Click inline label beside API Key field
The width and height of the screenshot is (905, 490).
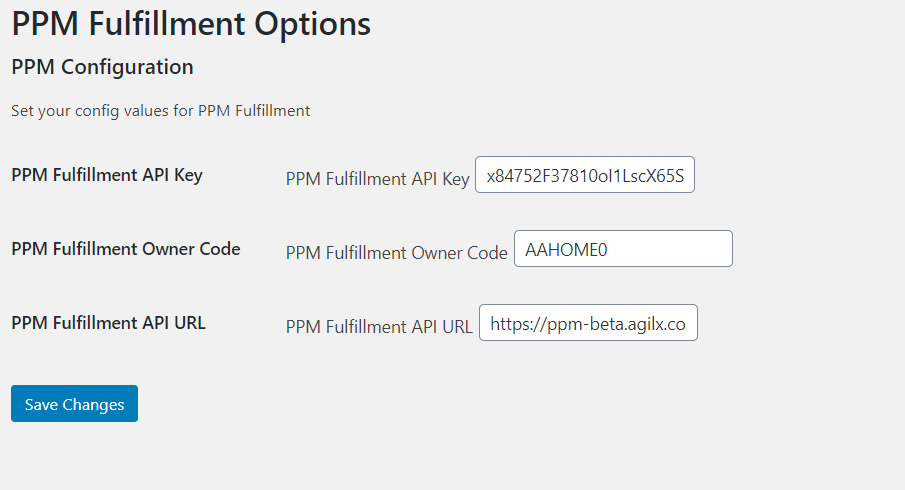[377, 179]
